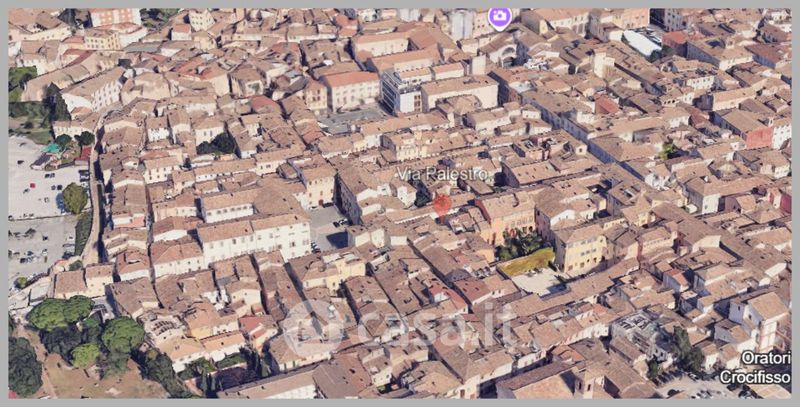
Task: Select the red location pin below Via Palestro
Action: pos(441,205)
